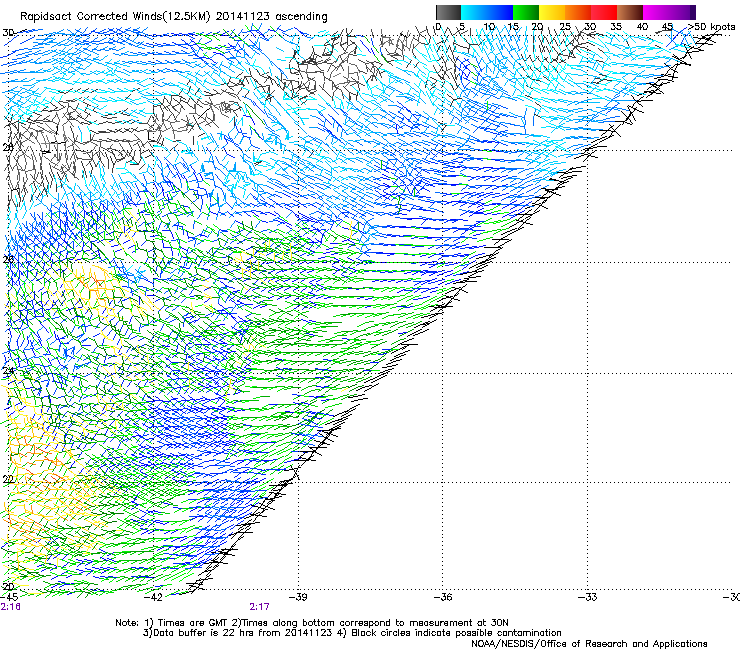Click the 2:17 purple time stamp
This screenshot has width=740, height=650.
click(260, 607)
